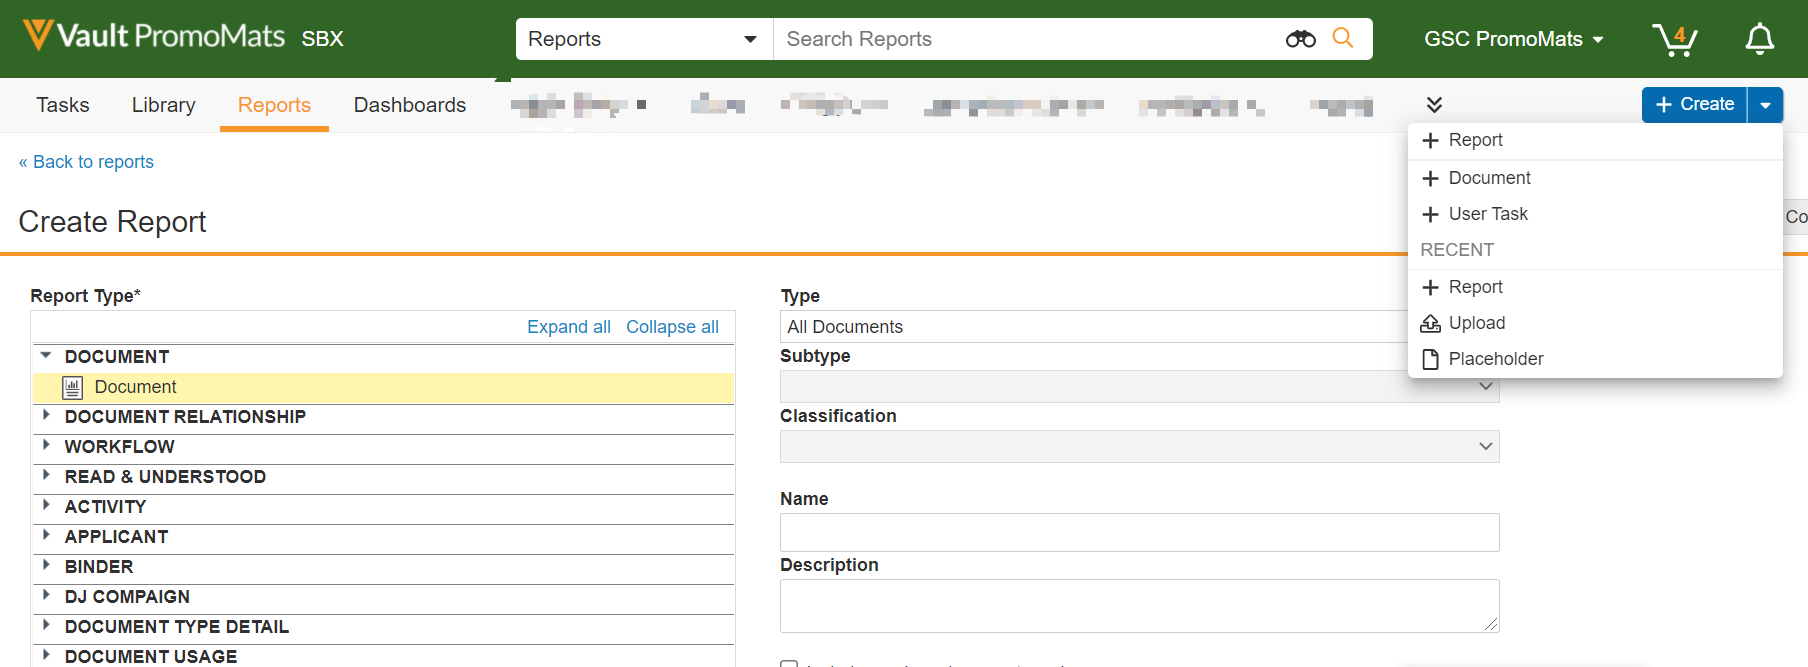Expand the BINDER report type group
Viewport: 1808px width, 667px height.
46,566
